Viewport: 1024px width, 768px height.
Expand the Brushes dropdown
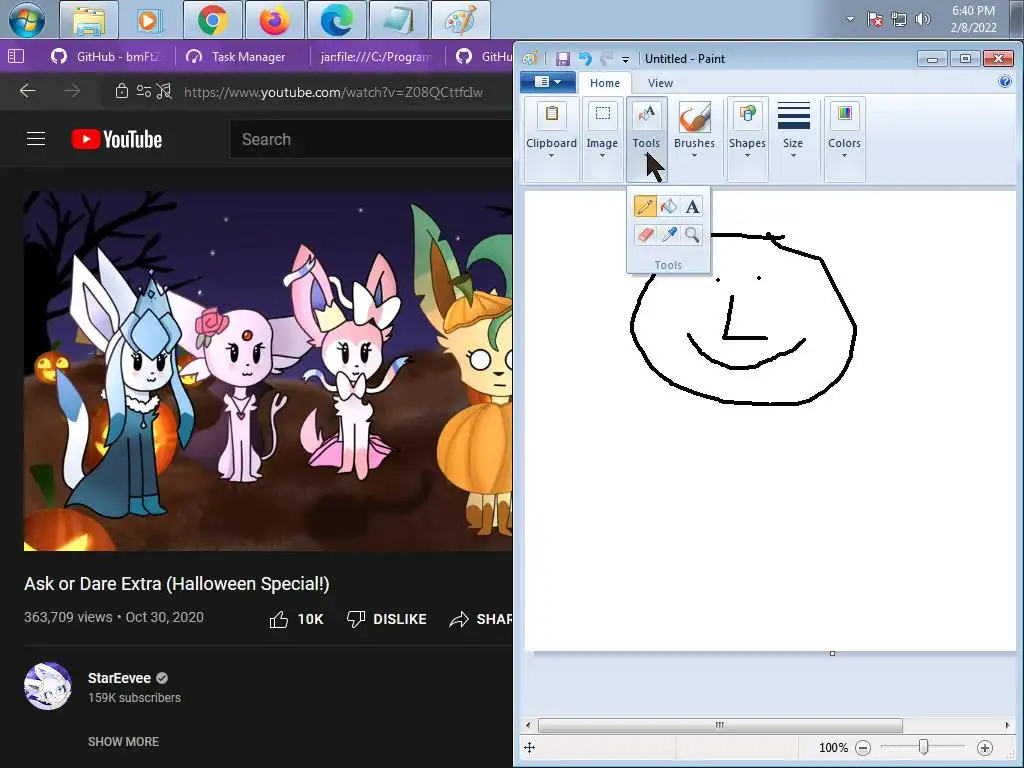pos(694,138)
